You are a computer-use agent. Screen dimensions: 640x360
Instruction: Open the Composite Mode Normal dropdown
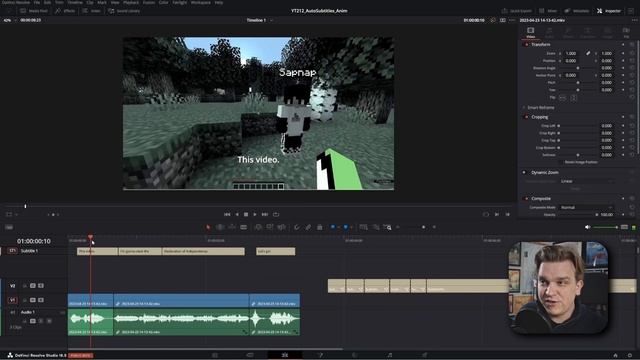[587, 207]
